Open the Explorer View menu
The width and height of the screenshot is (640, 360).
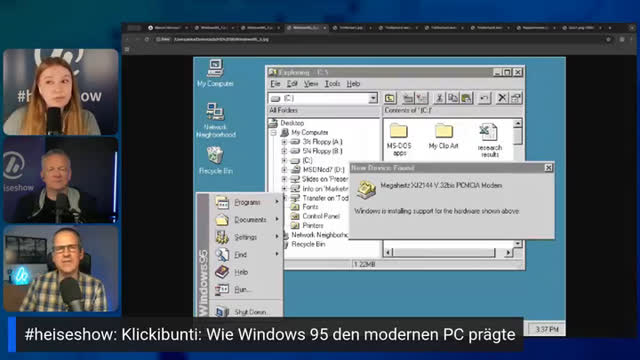click(311, 84)
